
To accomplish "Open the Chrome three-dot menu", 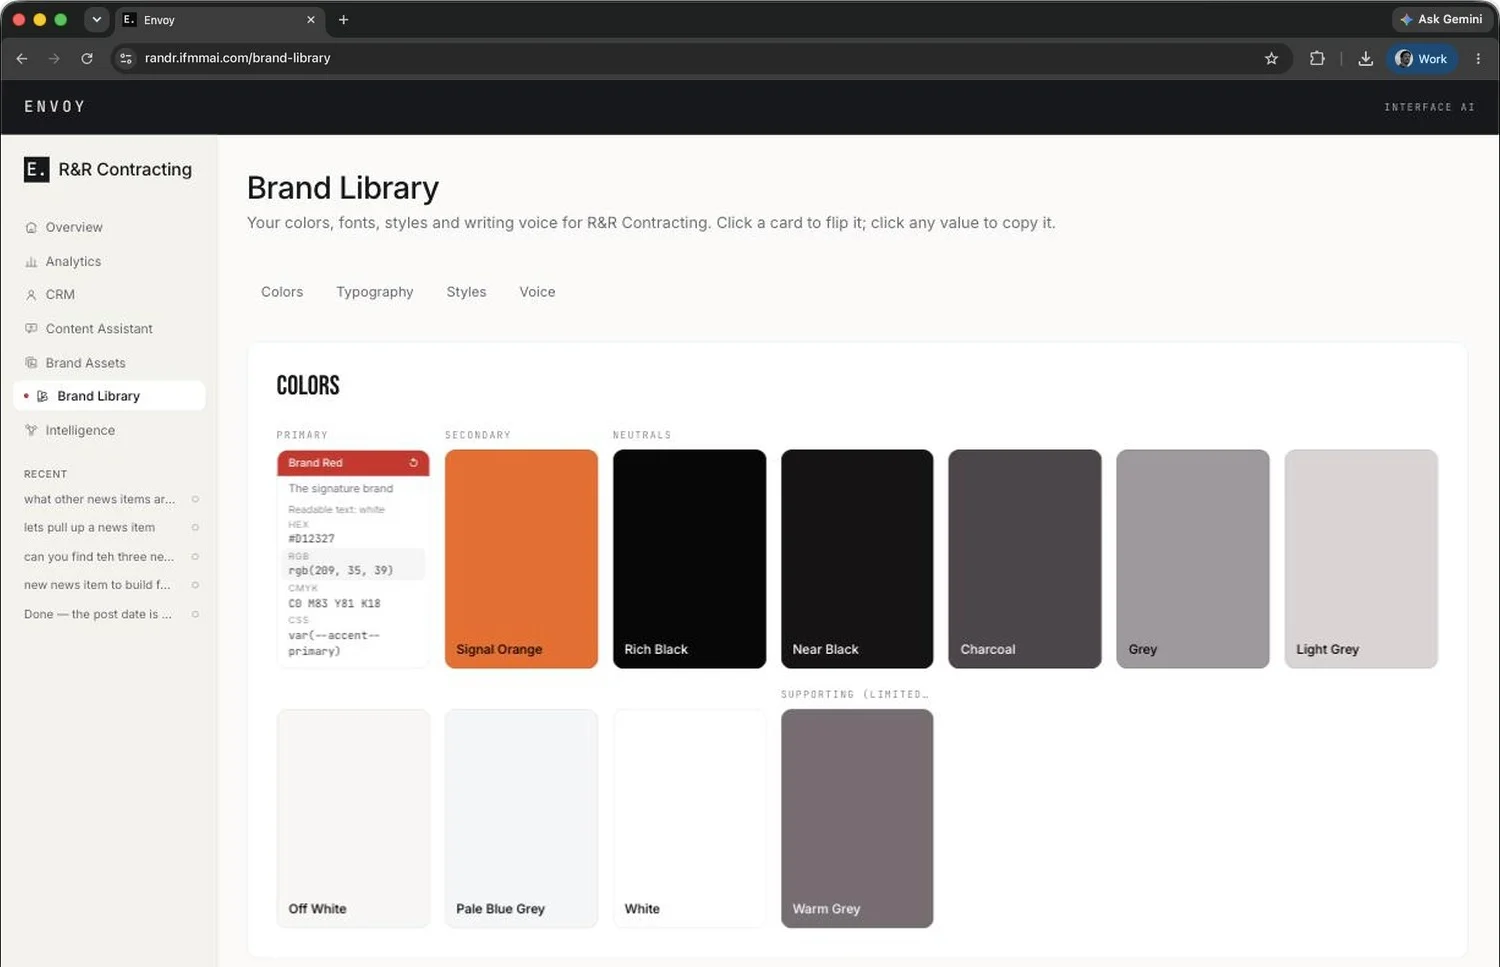I will [1478, 59].
